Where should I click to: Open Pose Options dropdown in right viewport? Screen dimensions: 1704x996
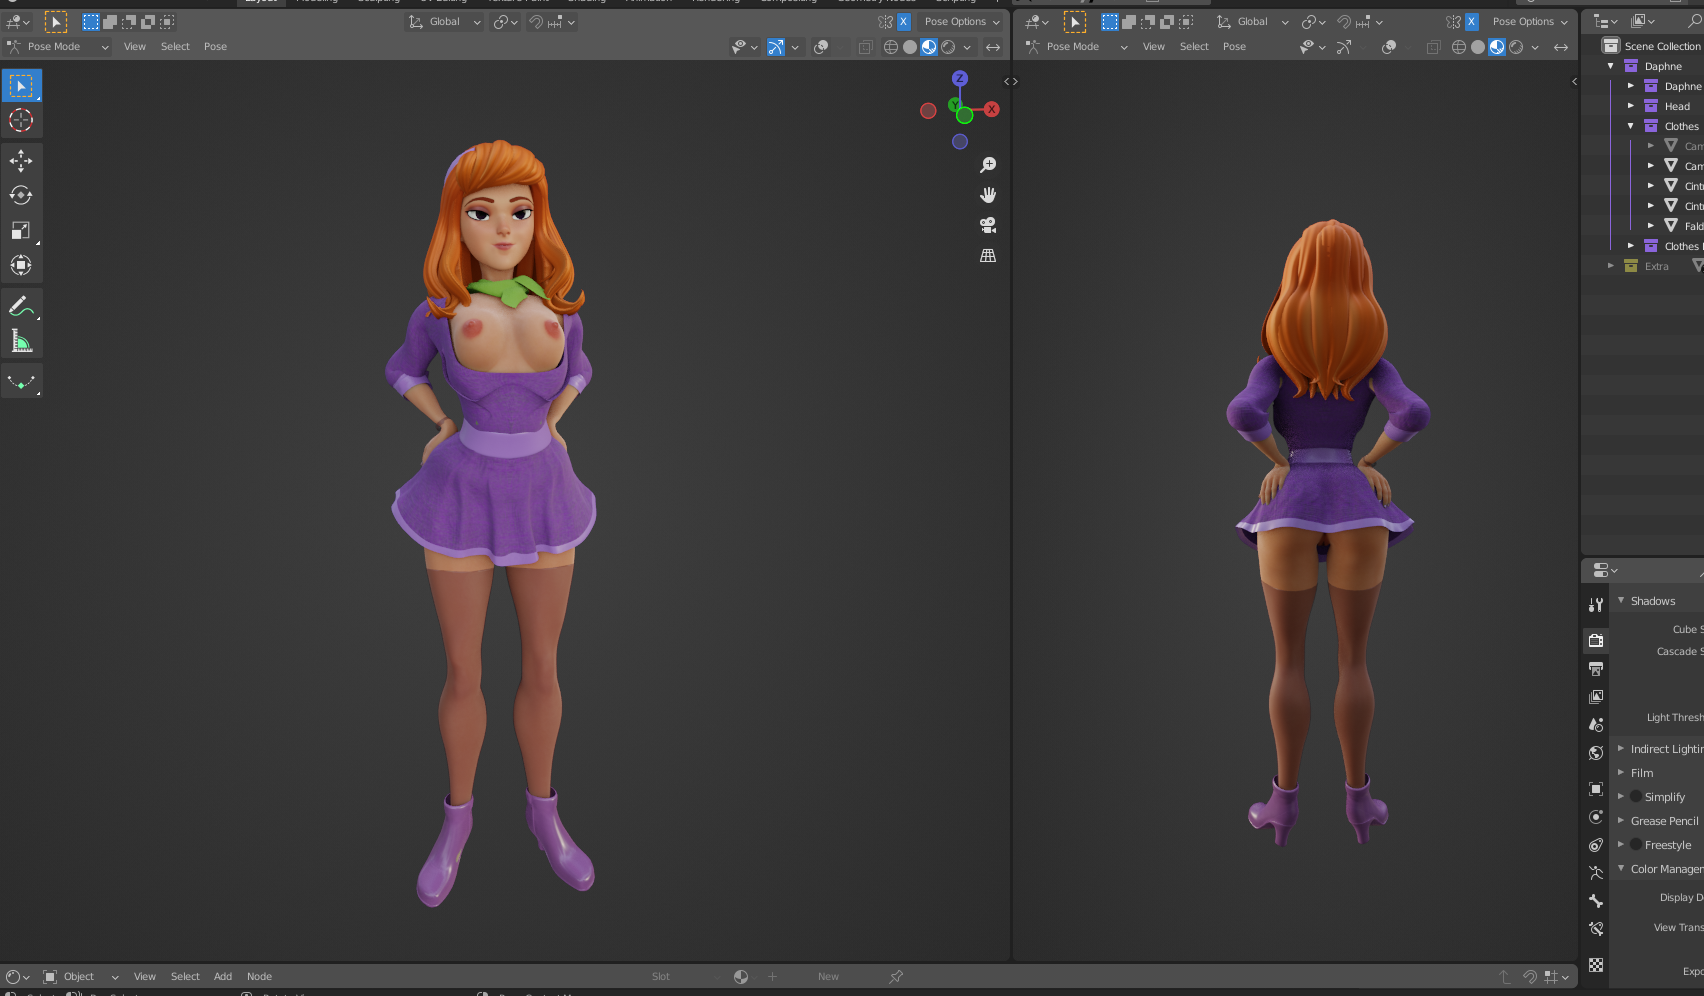click(x=1530, y=22)
